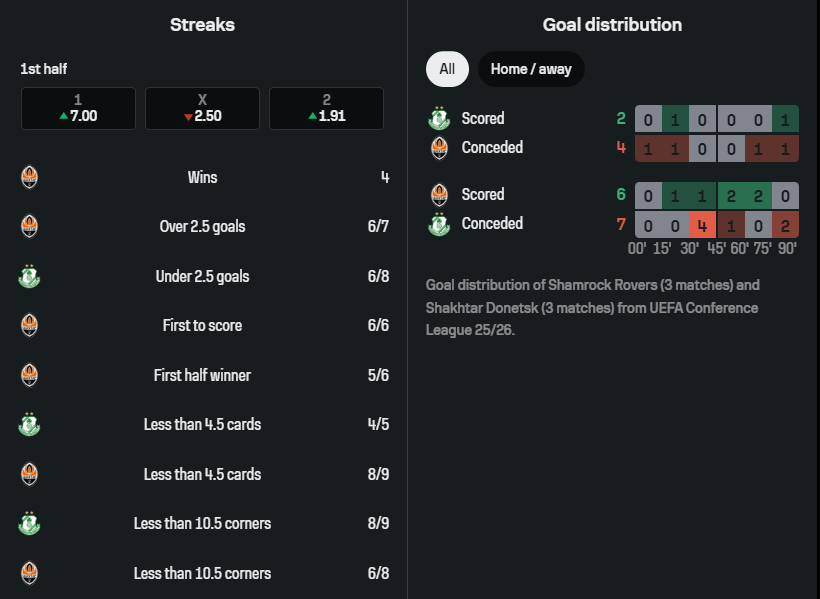Pick away win odds 1.91
Viewport: 820px width, 599px height.
(326, 109)
